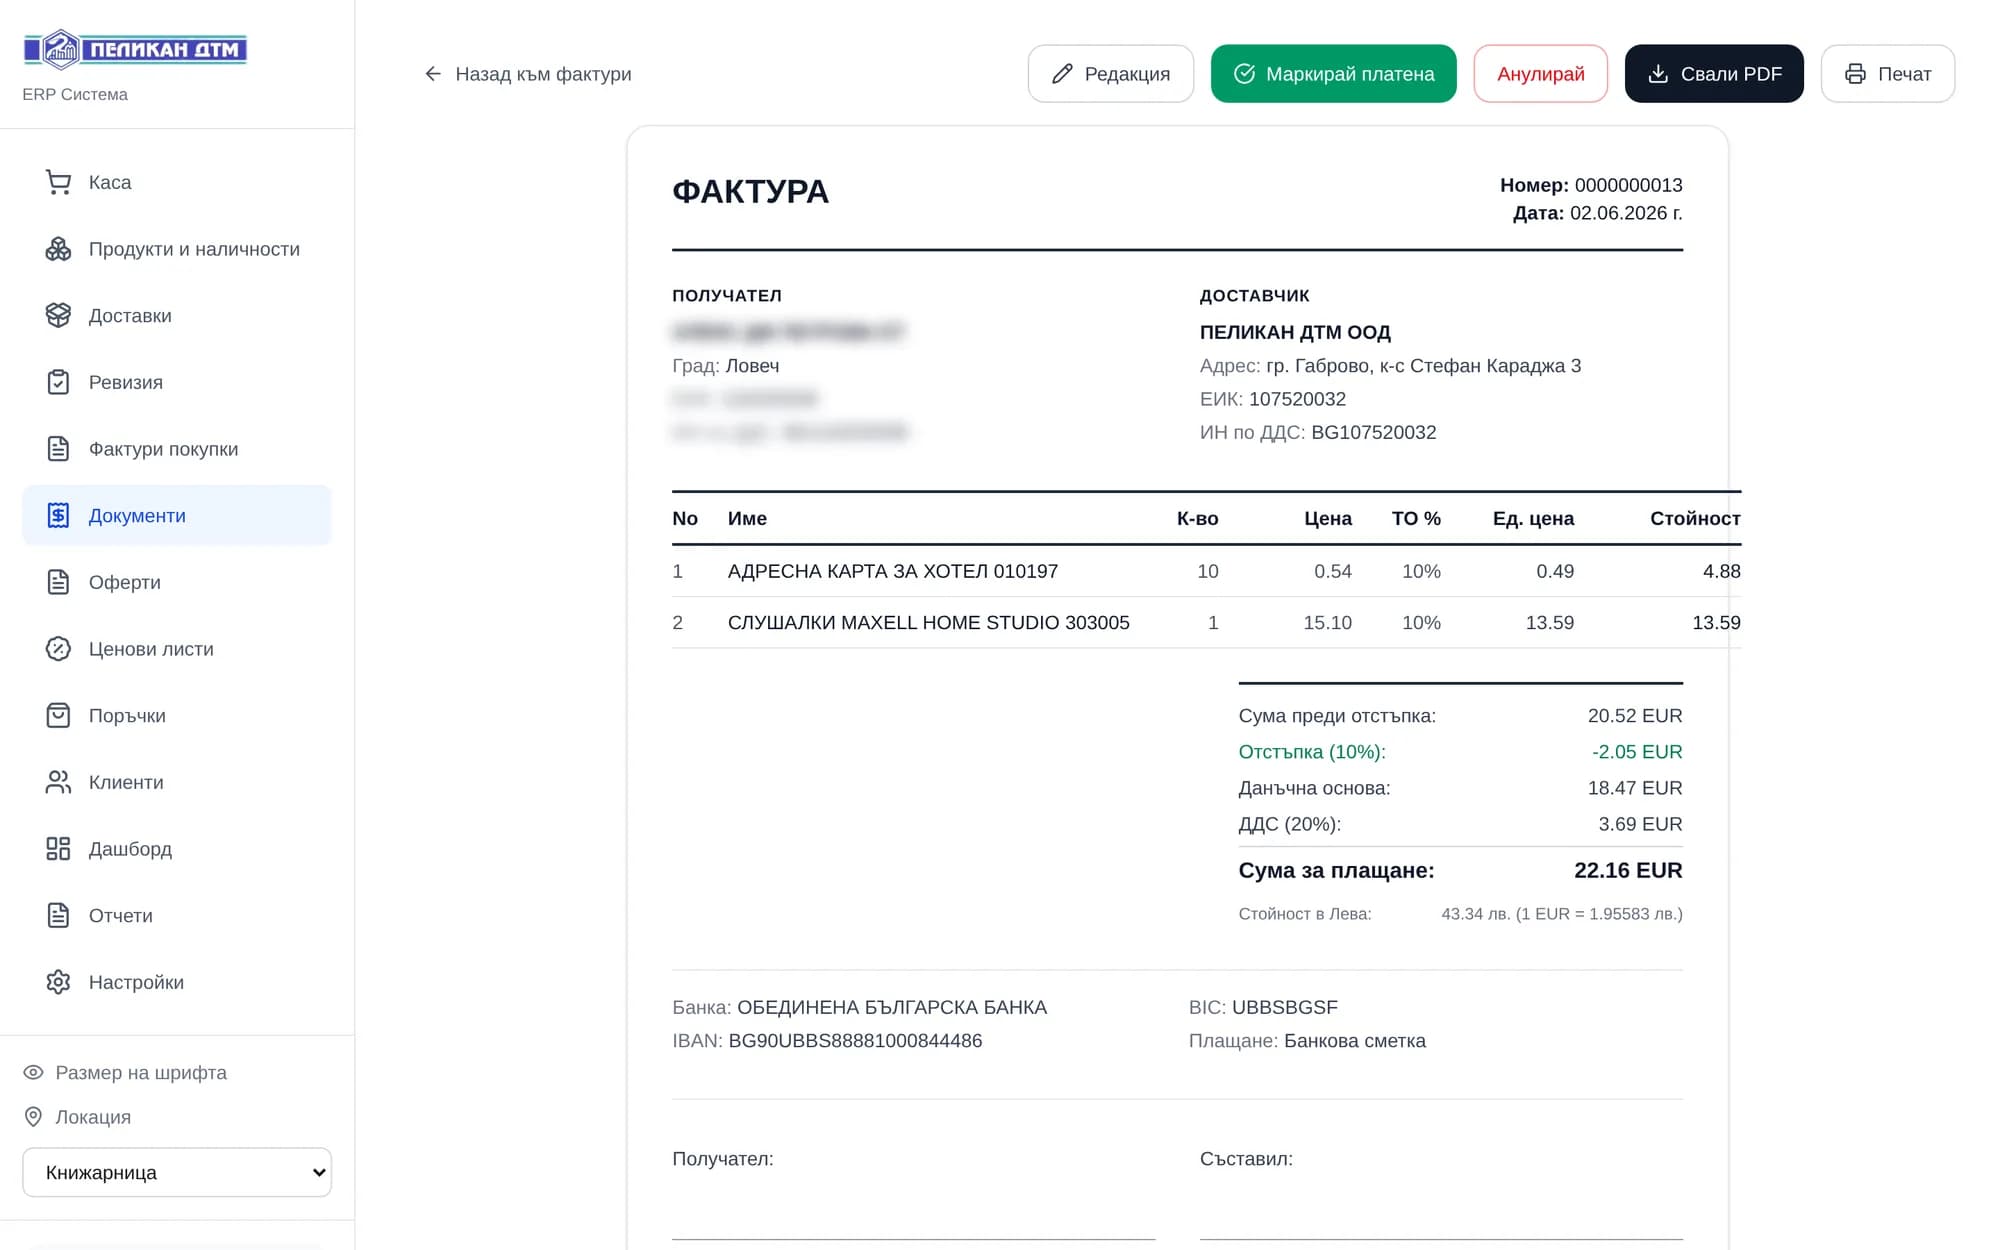Open the Книжарница location dropdown
Viewport: 2000px width, 1250px height.
tap(177, 1172)
